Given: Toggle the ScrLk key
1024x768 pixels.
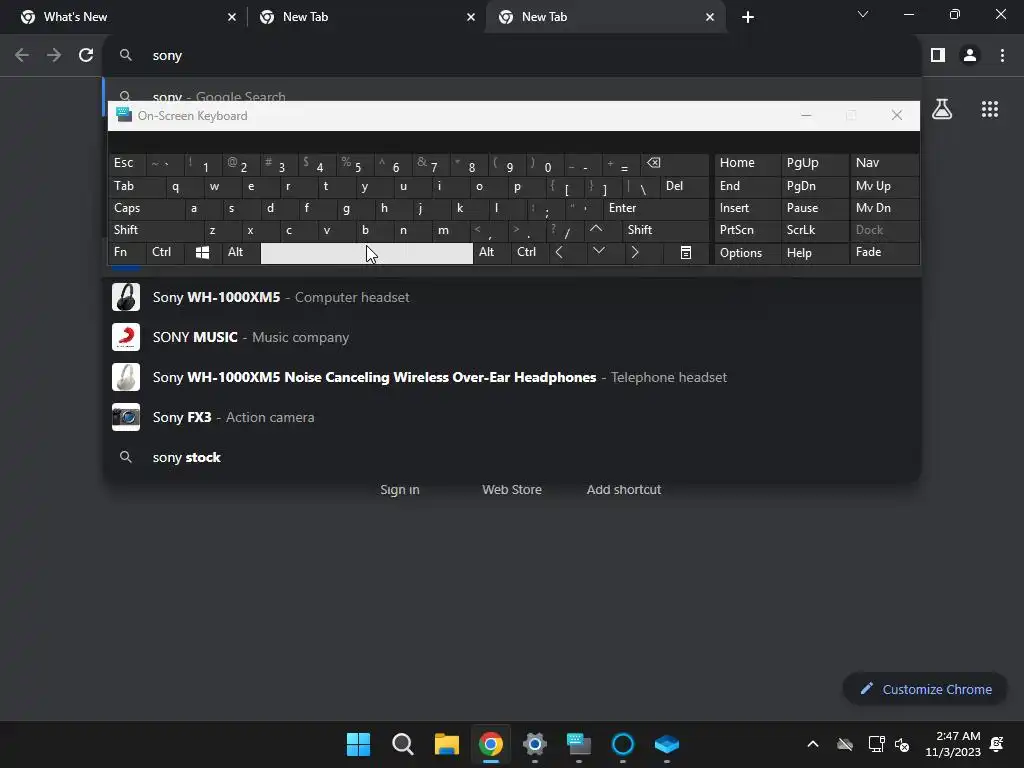Looking at the screenshot, I should click(814, 230).
